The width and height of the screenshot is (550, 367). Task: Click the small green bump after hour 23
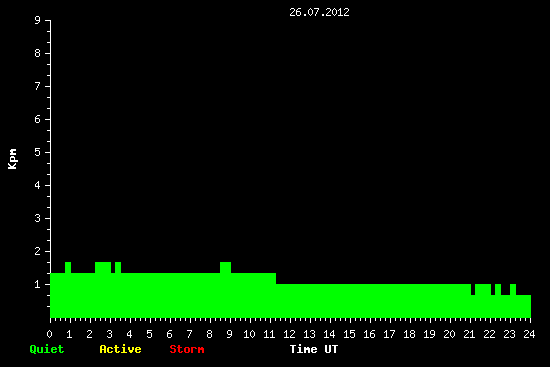[513, 289]
